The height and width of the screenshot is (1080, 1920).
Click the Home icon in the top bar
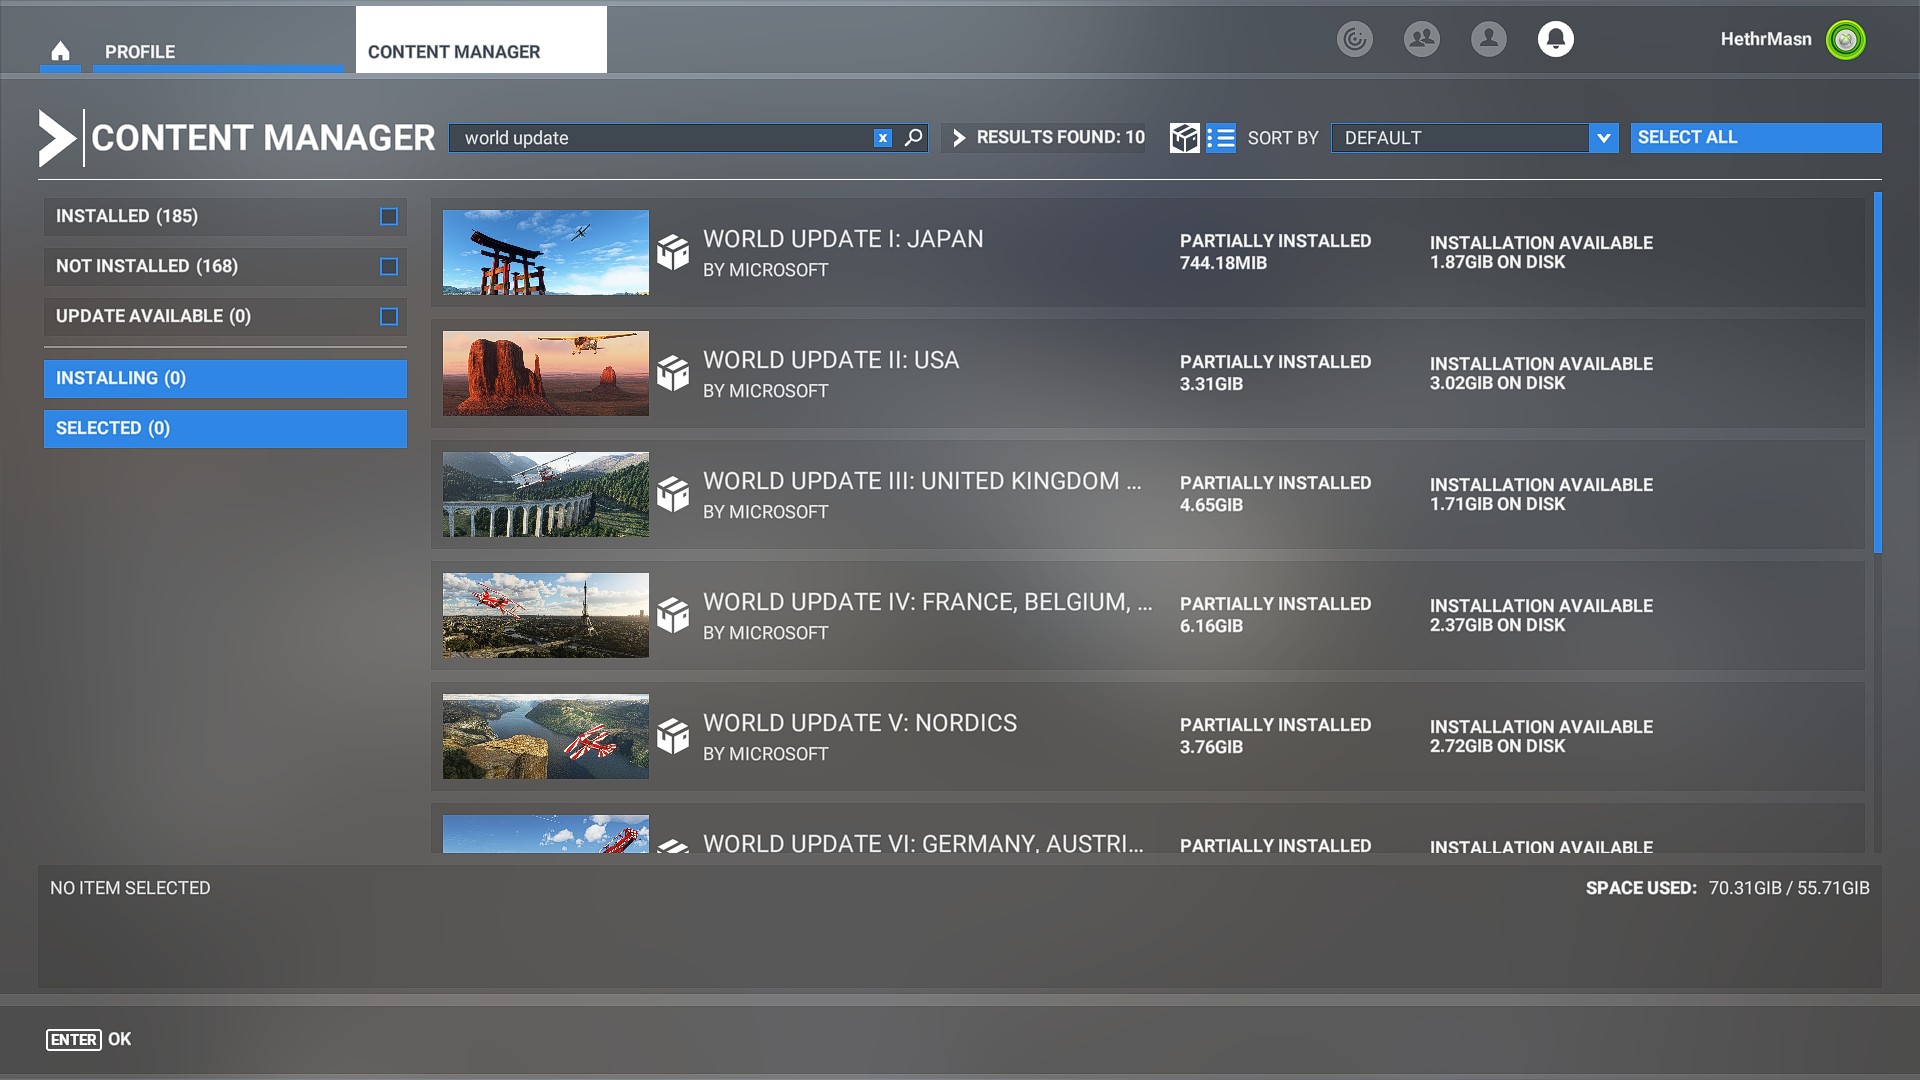click(60, 51)
